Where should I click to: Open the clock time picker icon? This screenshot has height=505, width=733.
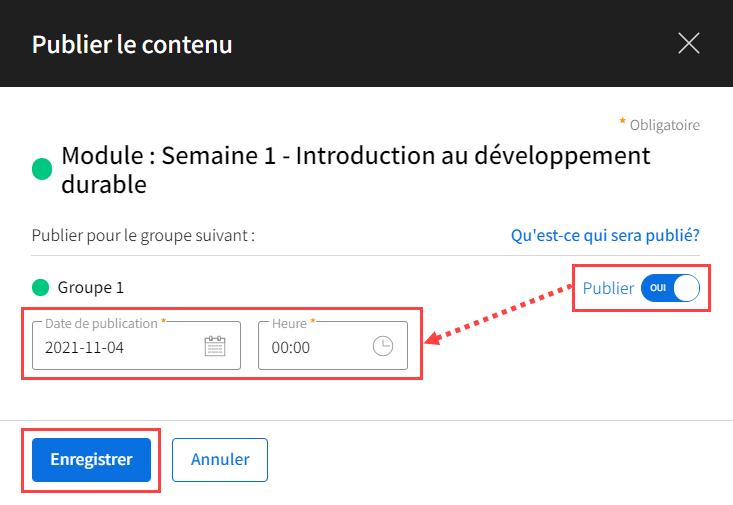click(x=383, y=346)
